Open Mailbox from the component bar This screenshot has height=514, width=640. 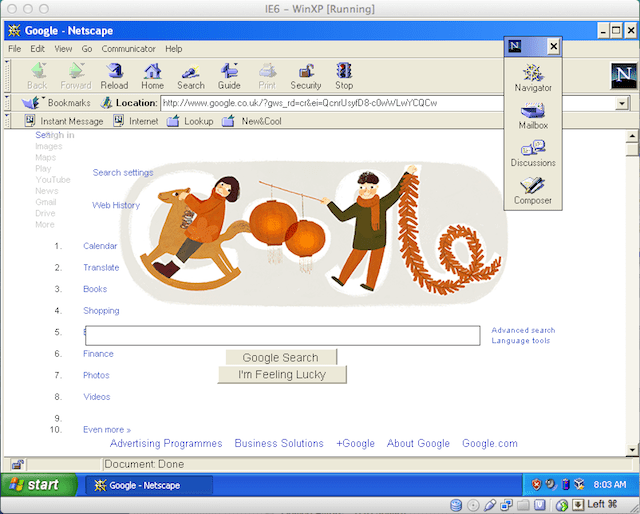tap(533, 116)
